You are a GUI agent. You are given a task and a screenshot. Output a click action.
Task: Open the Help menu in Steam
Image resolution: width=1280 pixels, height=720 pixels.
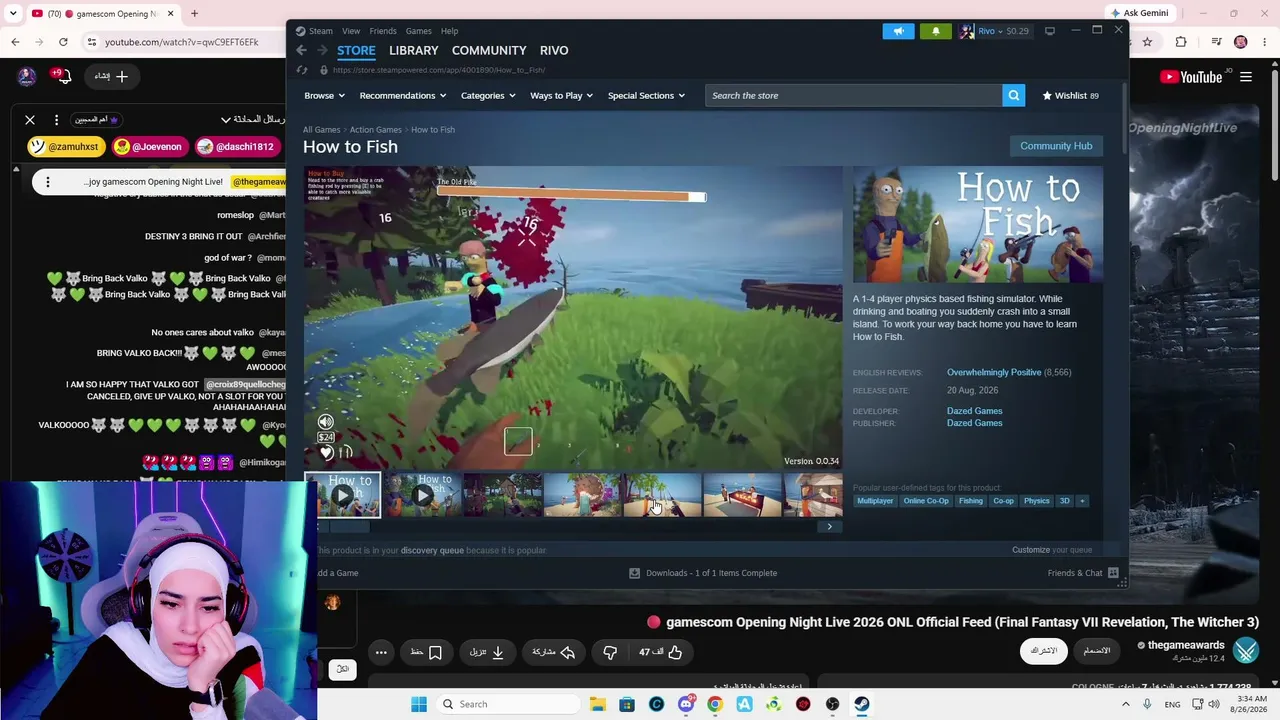pyautogui.click(x=450, y=31)
